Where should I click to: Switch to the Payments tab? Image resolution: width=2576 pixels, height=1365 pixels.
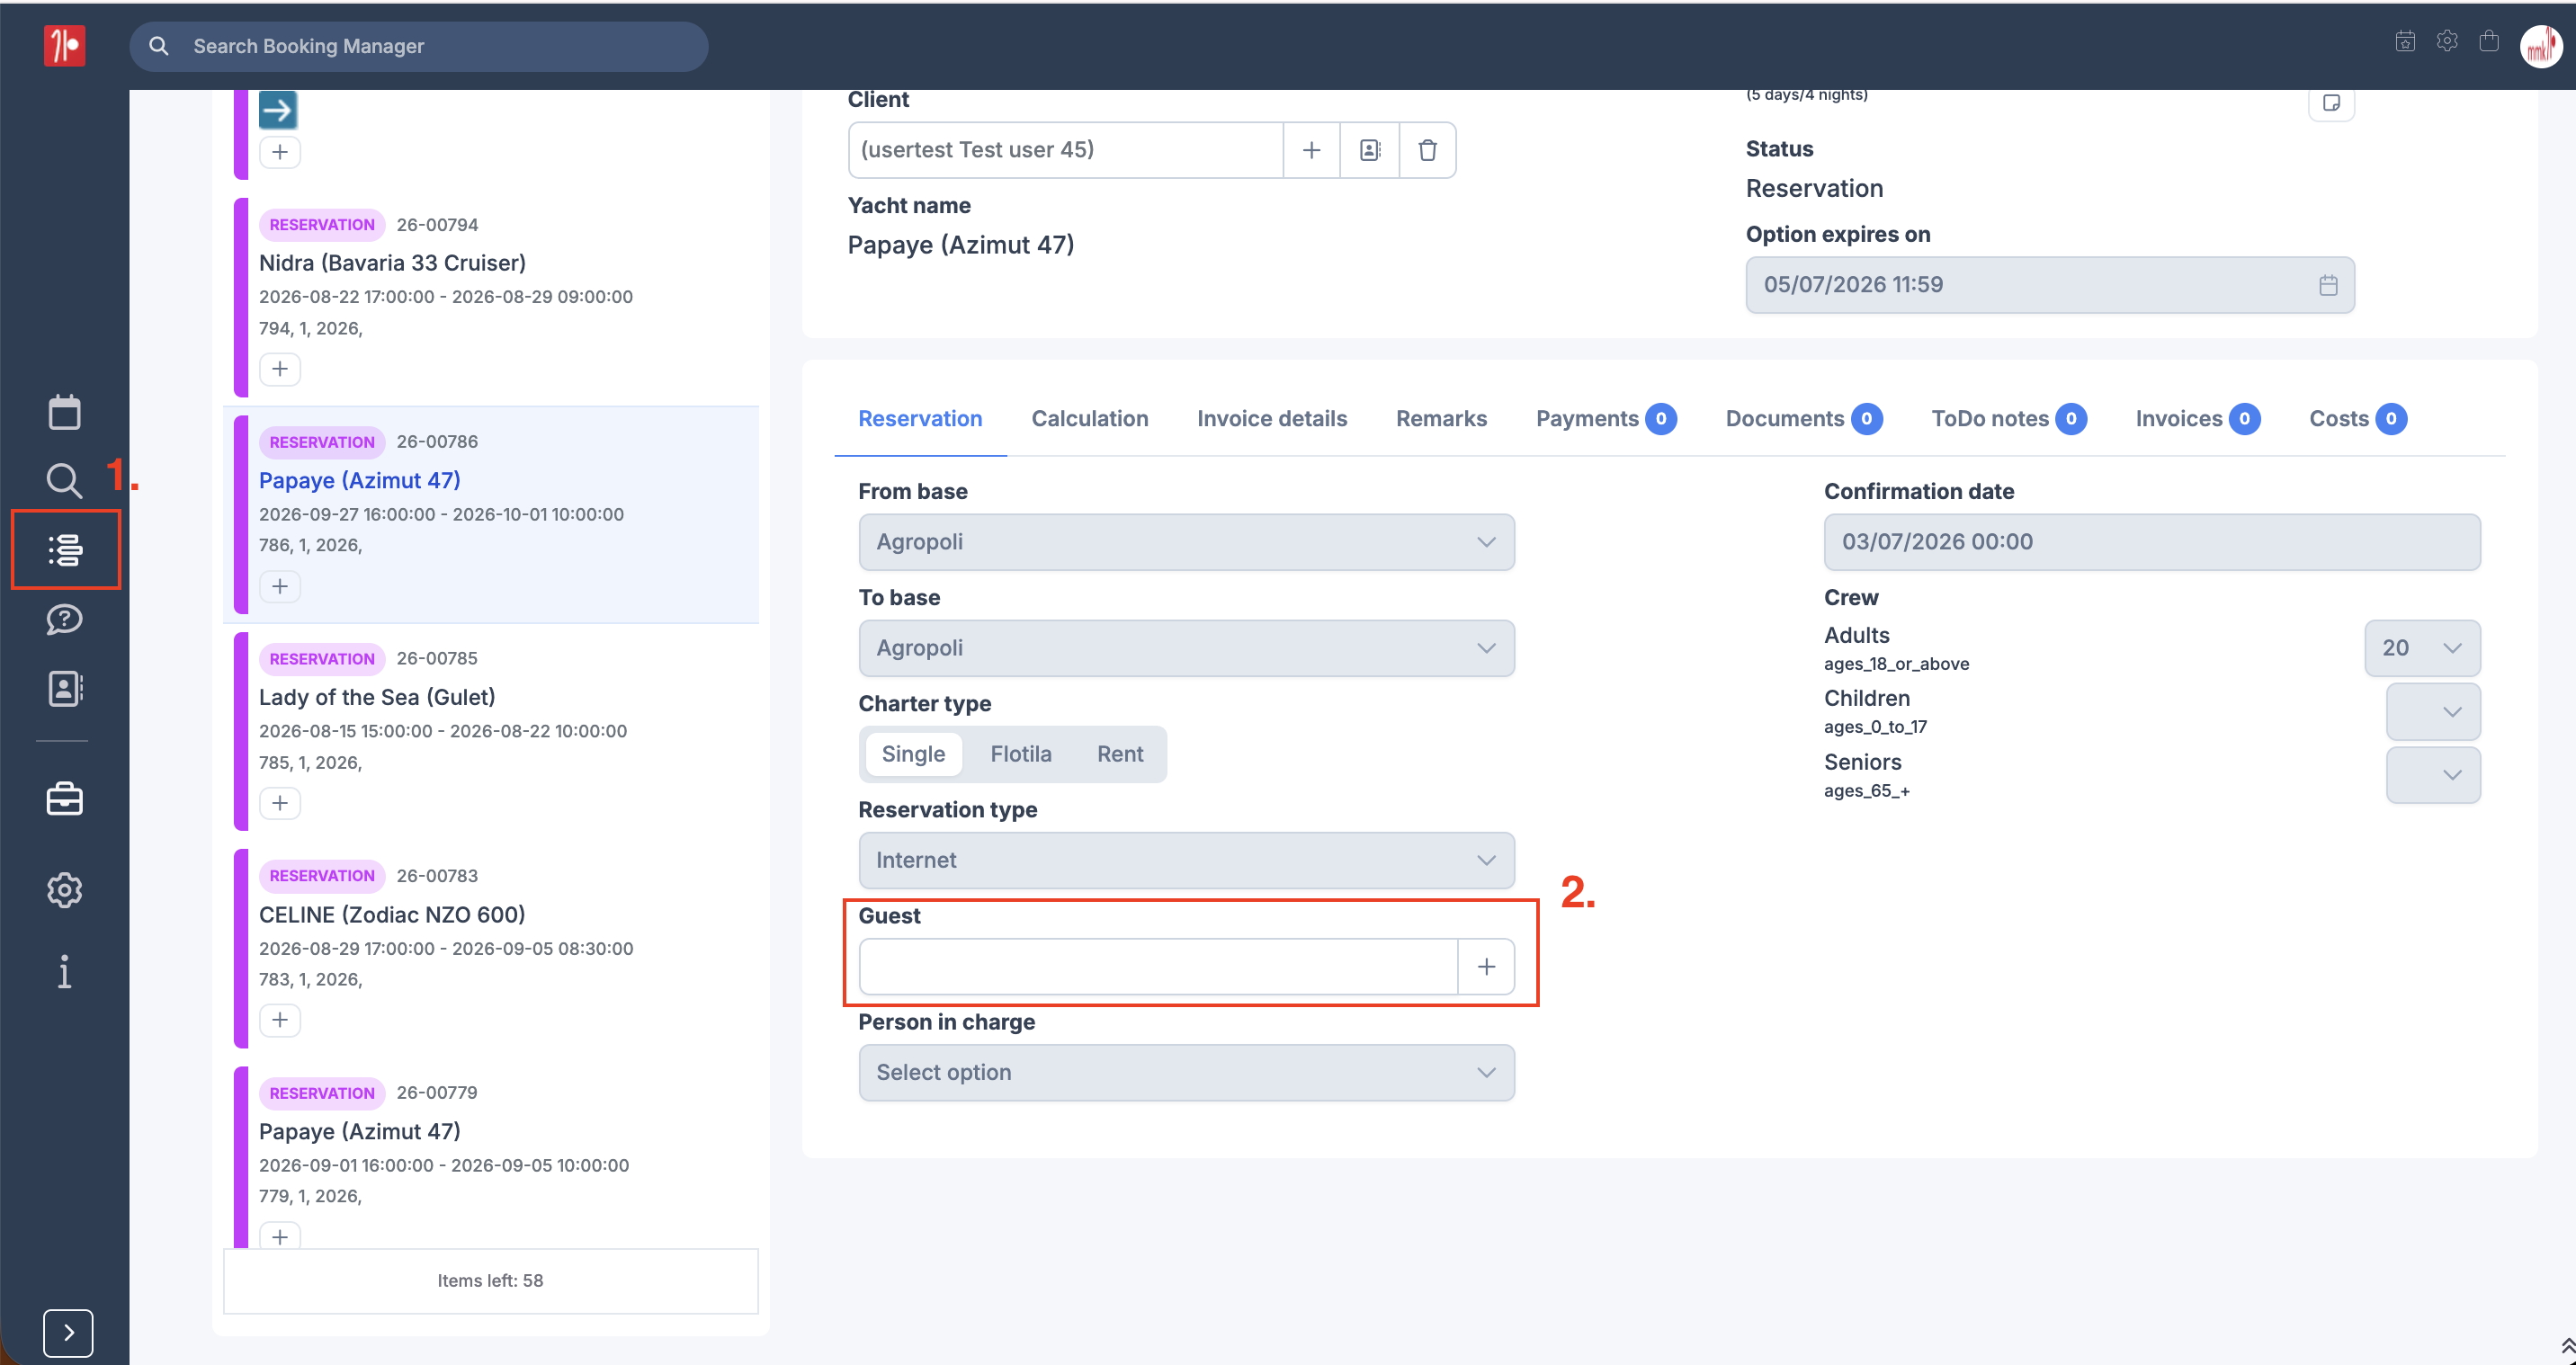point(1606,419)
